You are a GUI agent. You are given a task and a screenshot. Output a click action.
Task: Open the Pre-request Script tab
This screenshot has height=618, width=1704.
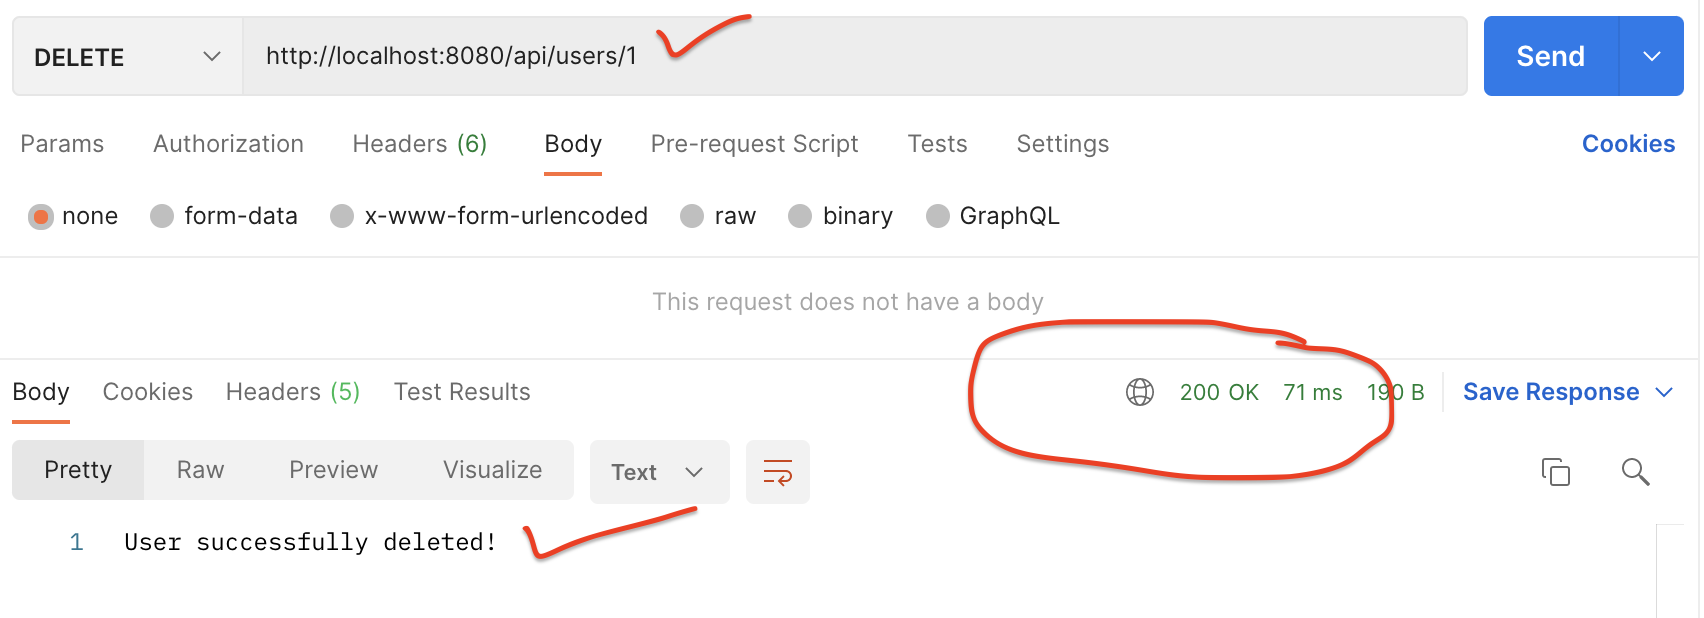(x=754, y=144)
